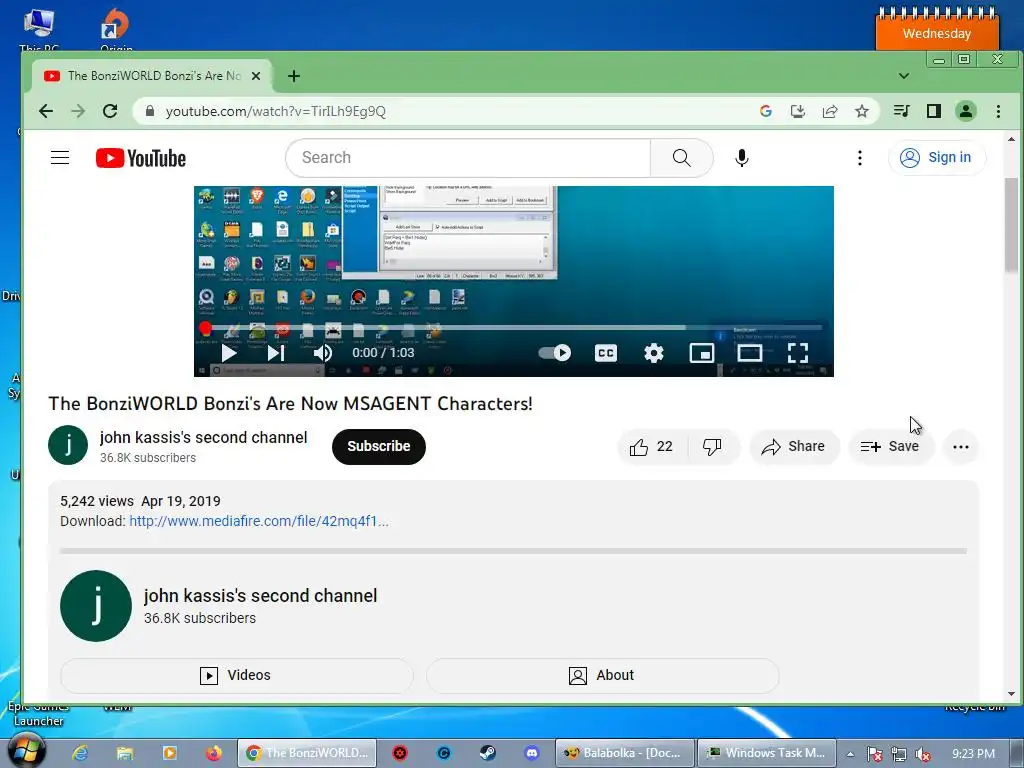Switch to Windows Task Manager window
This screenshot has height=768, width=1024.
coord(766,753)
